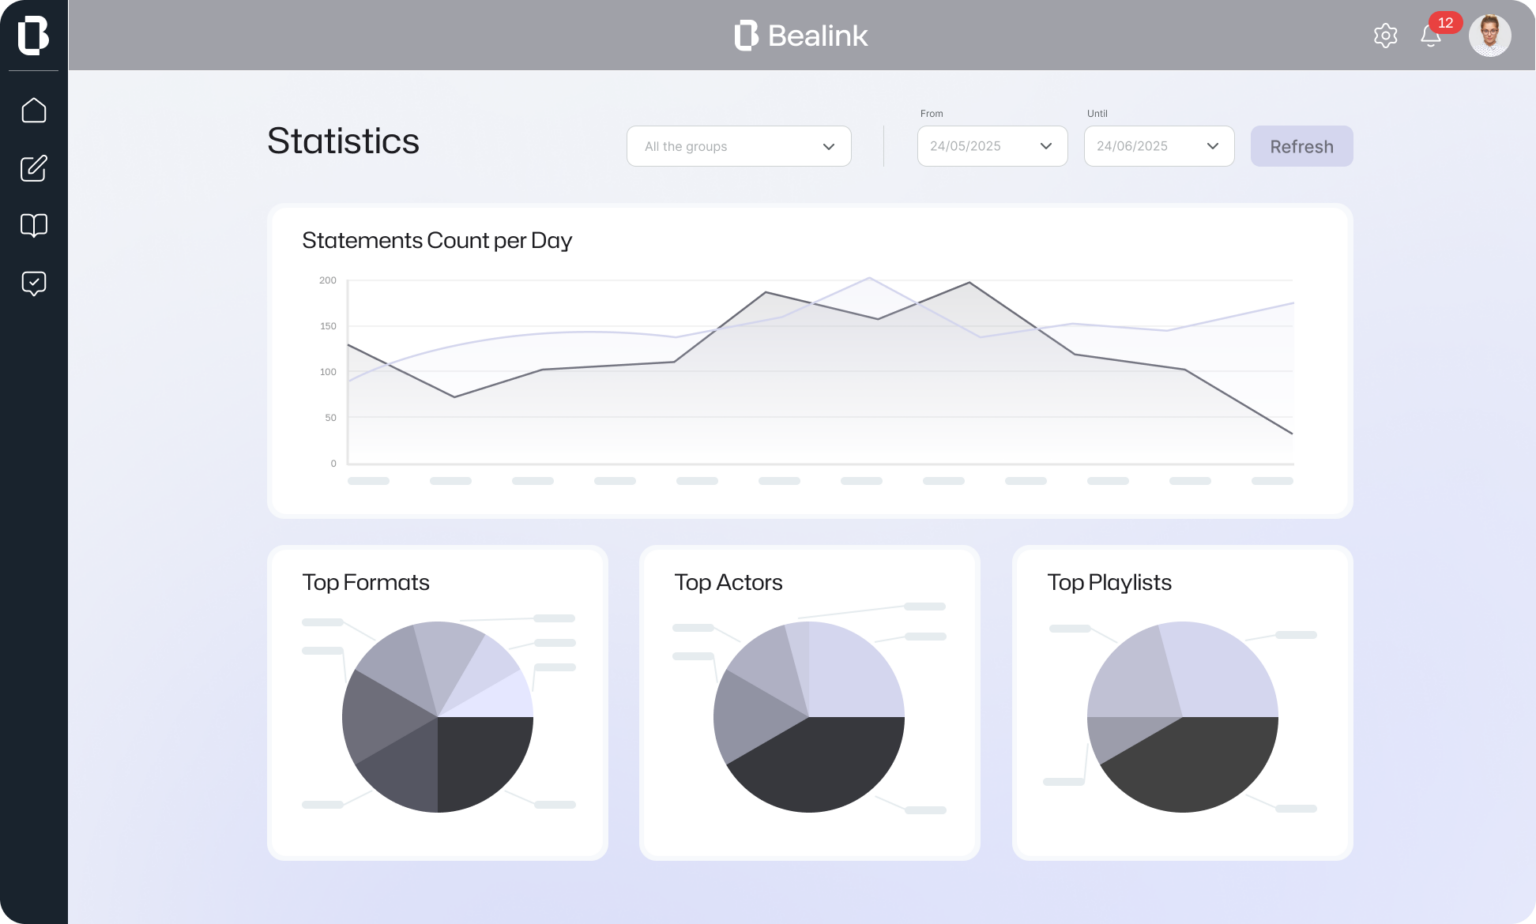Select the checkmark message sidebar icon
Screen dimensions: 1536x924
click(x=34, y=283)
